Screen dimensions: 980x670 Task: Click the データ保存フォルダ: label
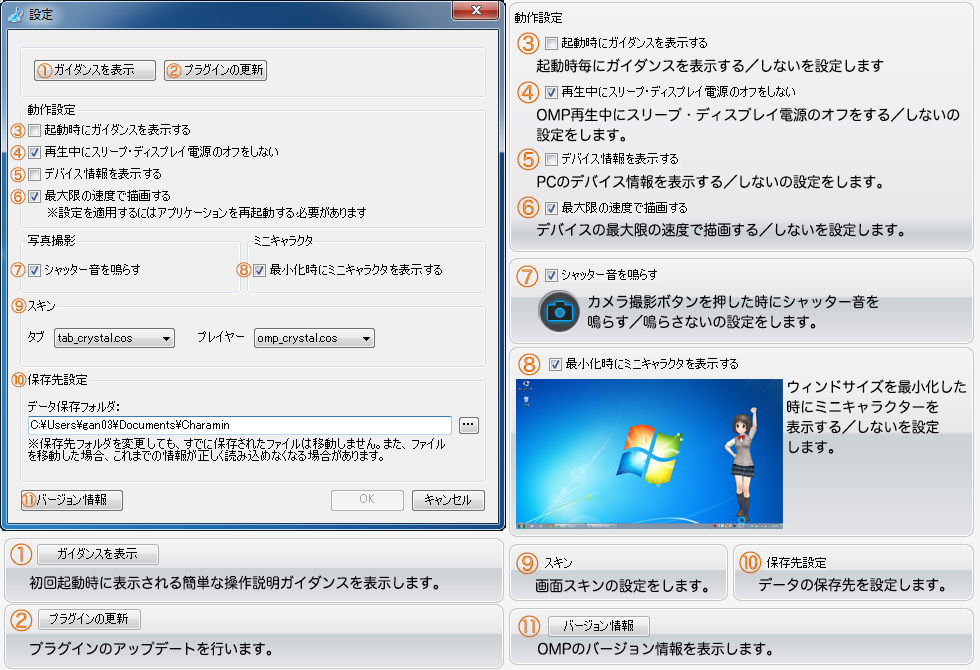[74, 407]
